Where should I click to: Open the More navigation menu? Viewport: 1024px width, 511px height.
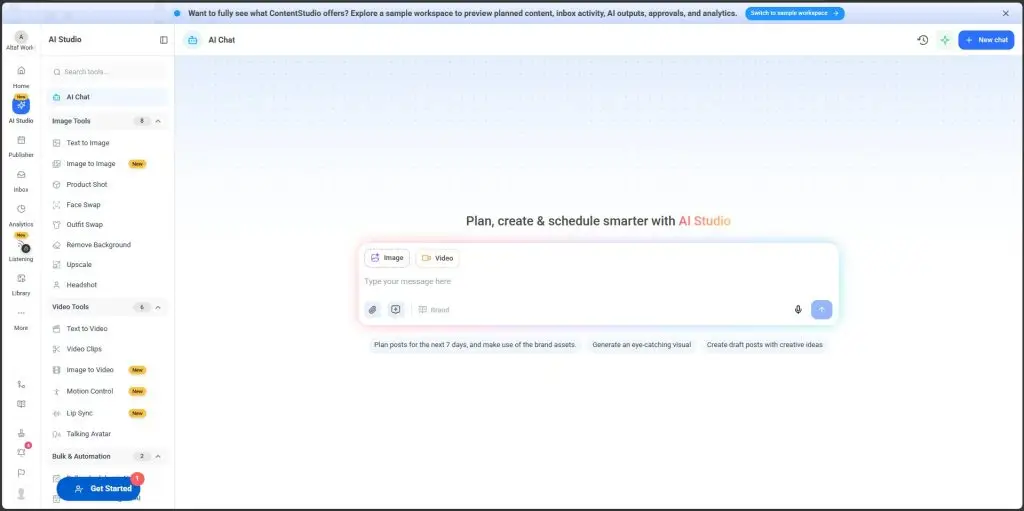tap(21, 319)
